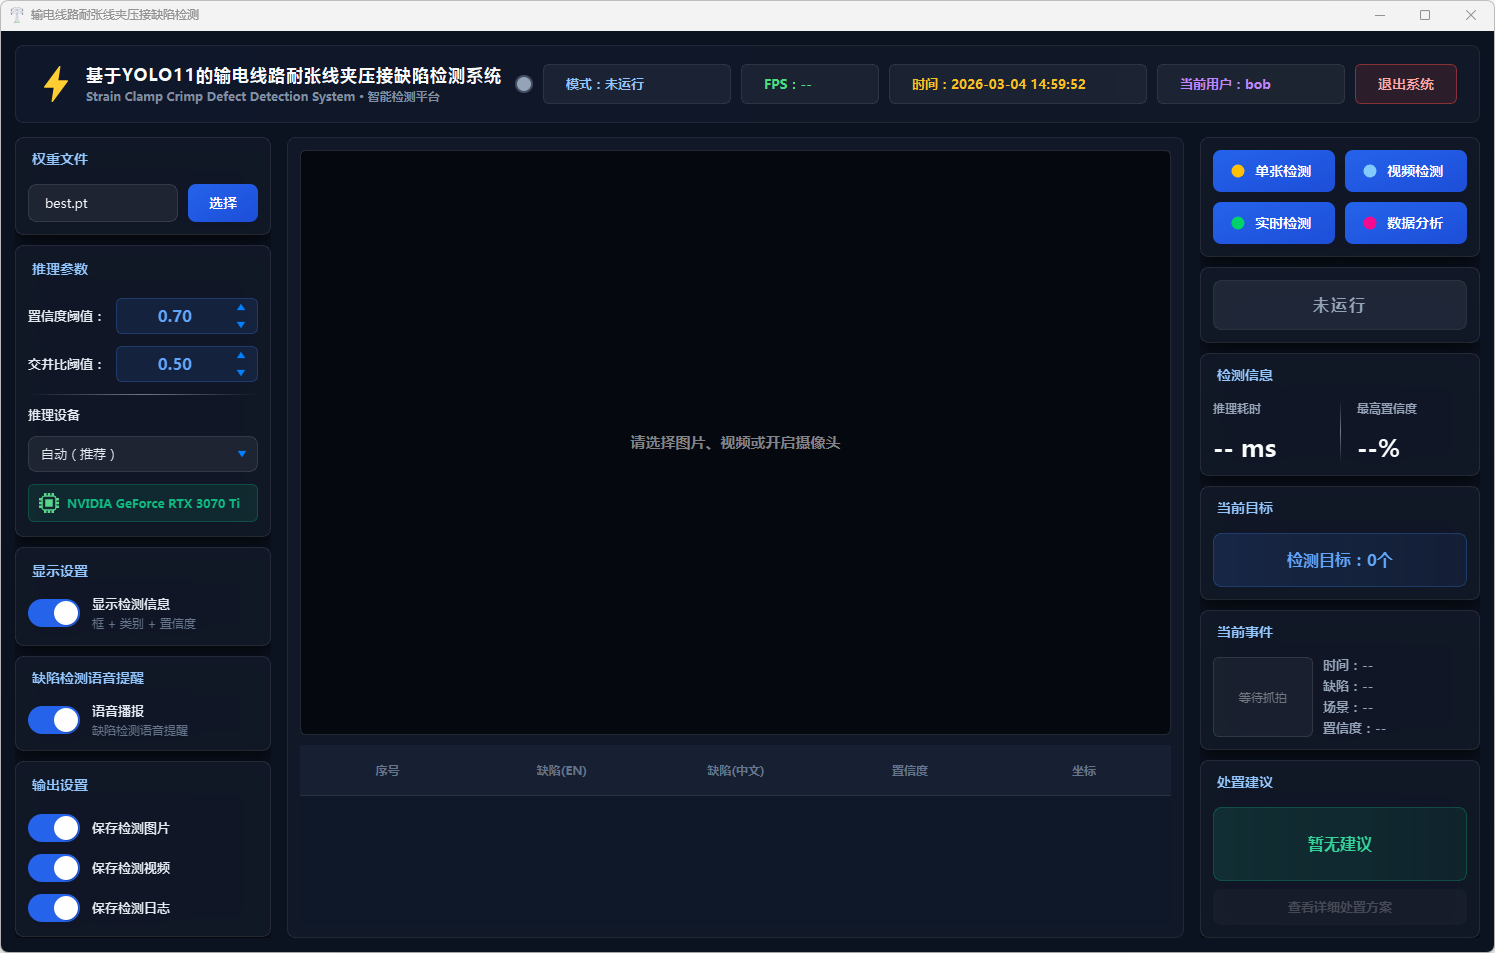Toggle the 显示检测信息 switch

54,613
